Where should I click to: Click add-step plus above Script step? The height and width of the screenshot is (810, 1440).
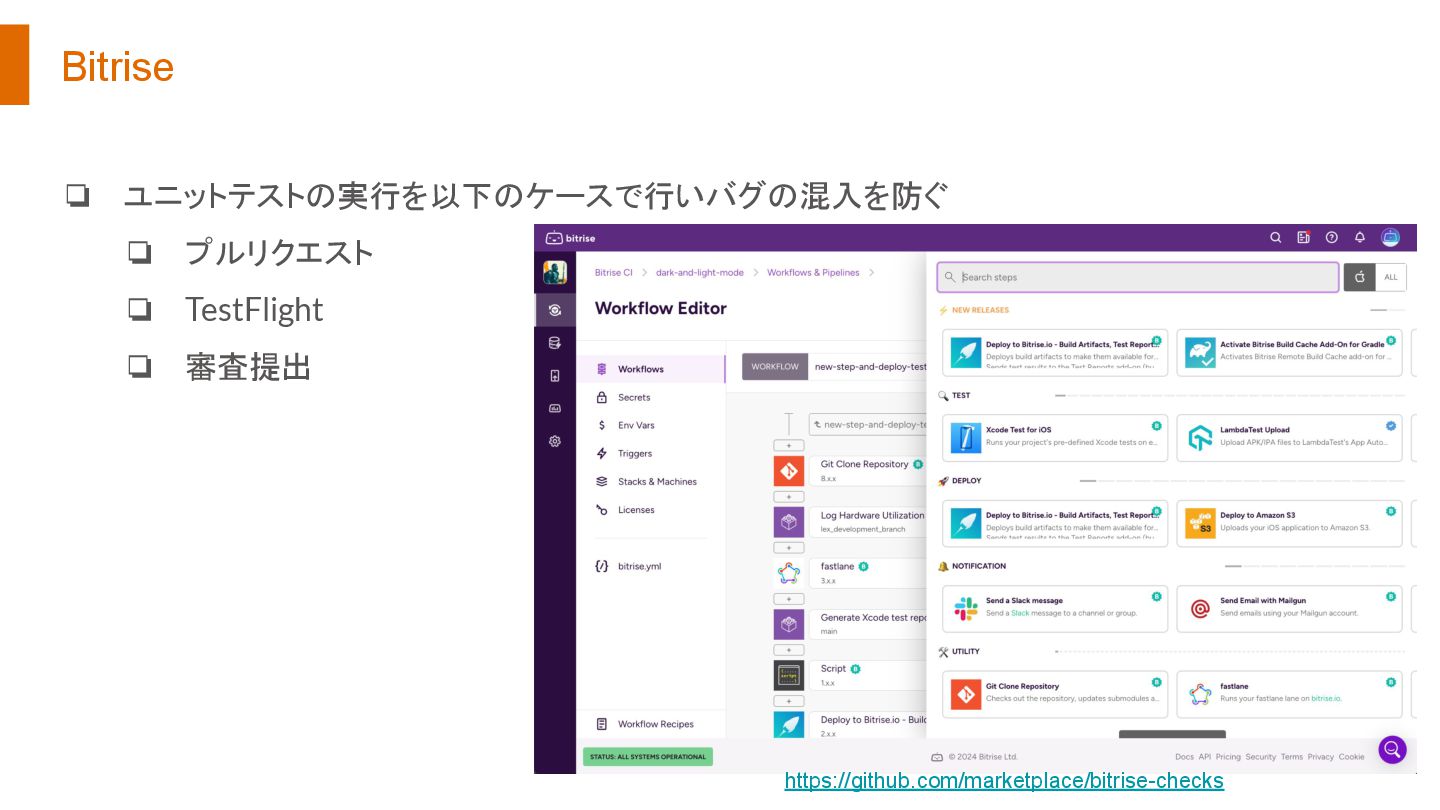click(x=789, y=650)
